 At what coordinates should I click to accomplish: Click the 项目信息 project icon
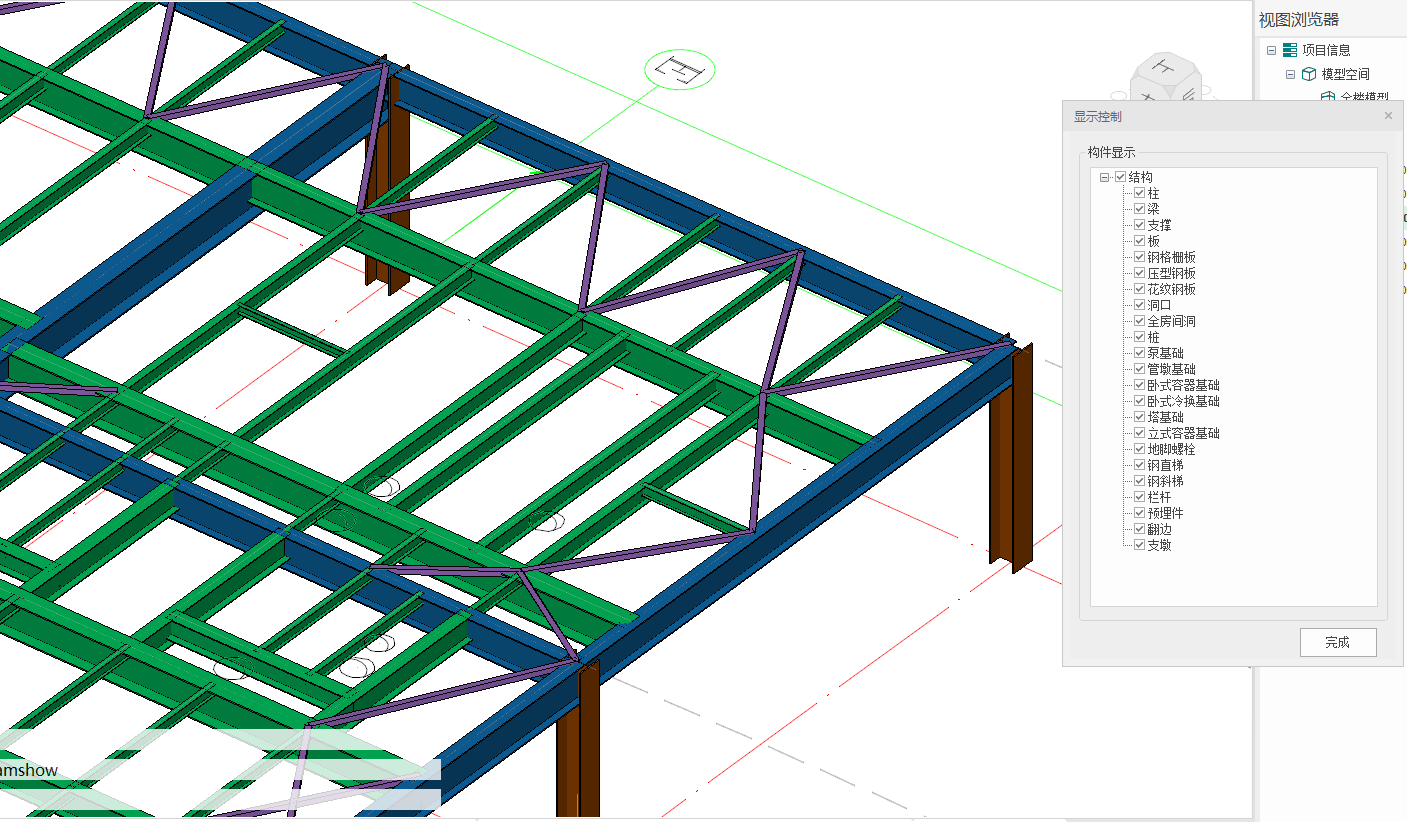tap(1290, 50)
